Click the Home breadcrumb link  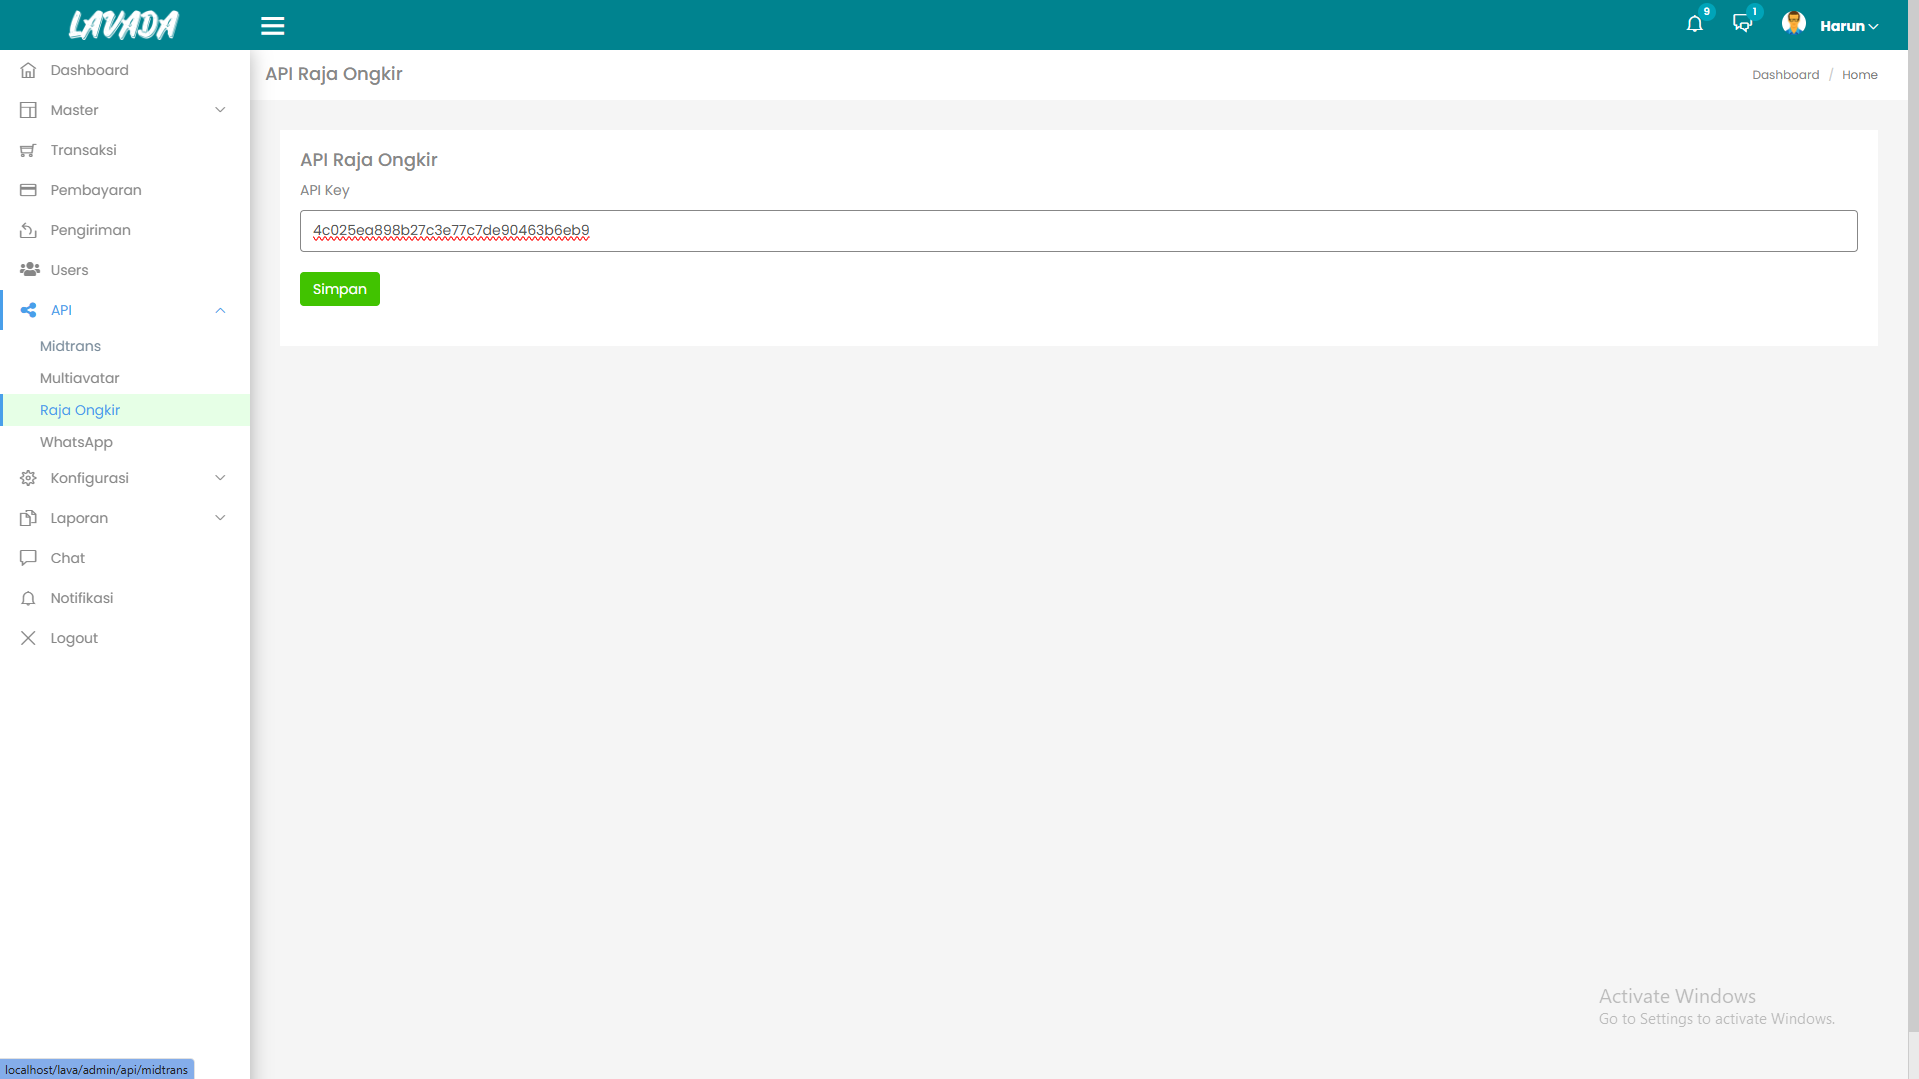click(x=1859, y=75)
